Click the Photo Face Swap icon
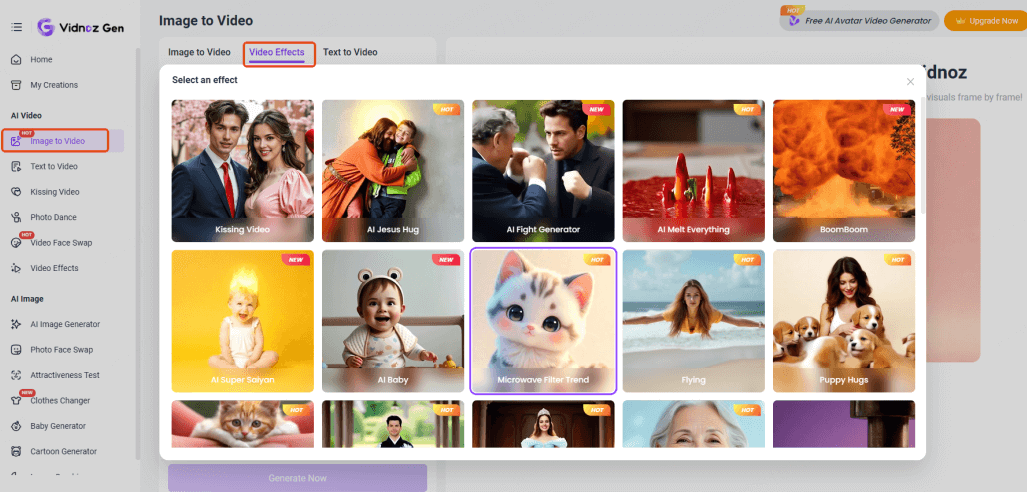The image size is (1027, 492). [x=16, y=350]
